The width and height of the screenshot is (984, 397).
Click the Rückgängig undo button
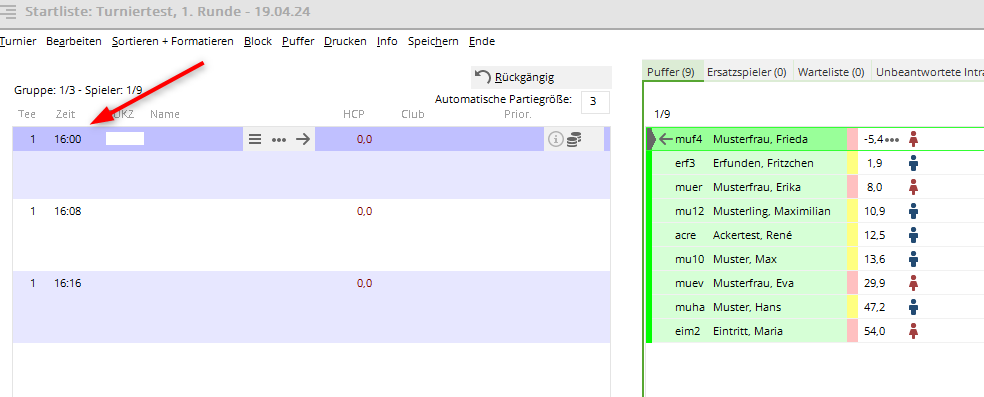coord(541,77)
